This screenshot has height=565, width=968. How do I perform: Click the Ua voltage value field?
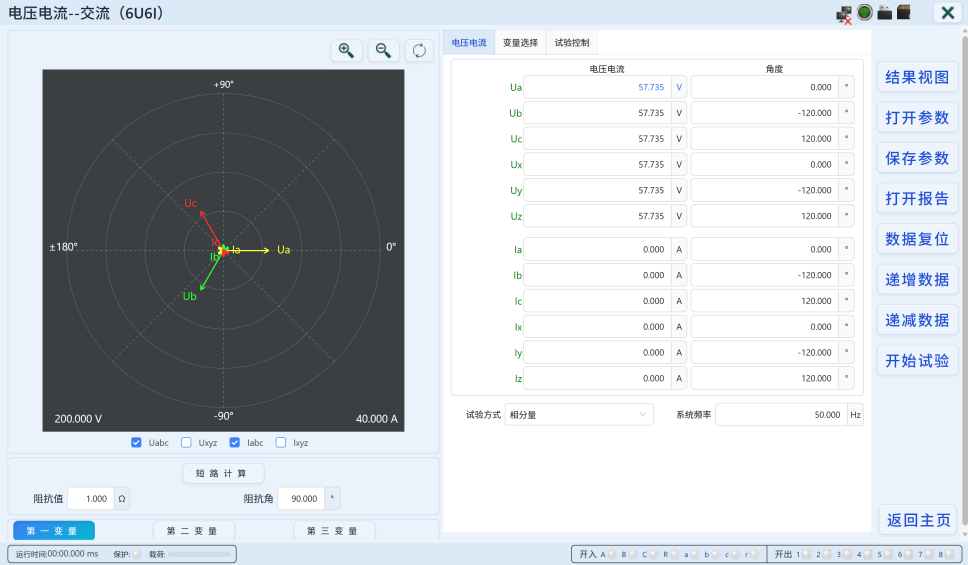[x=598, y=87]
